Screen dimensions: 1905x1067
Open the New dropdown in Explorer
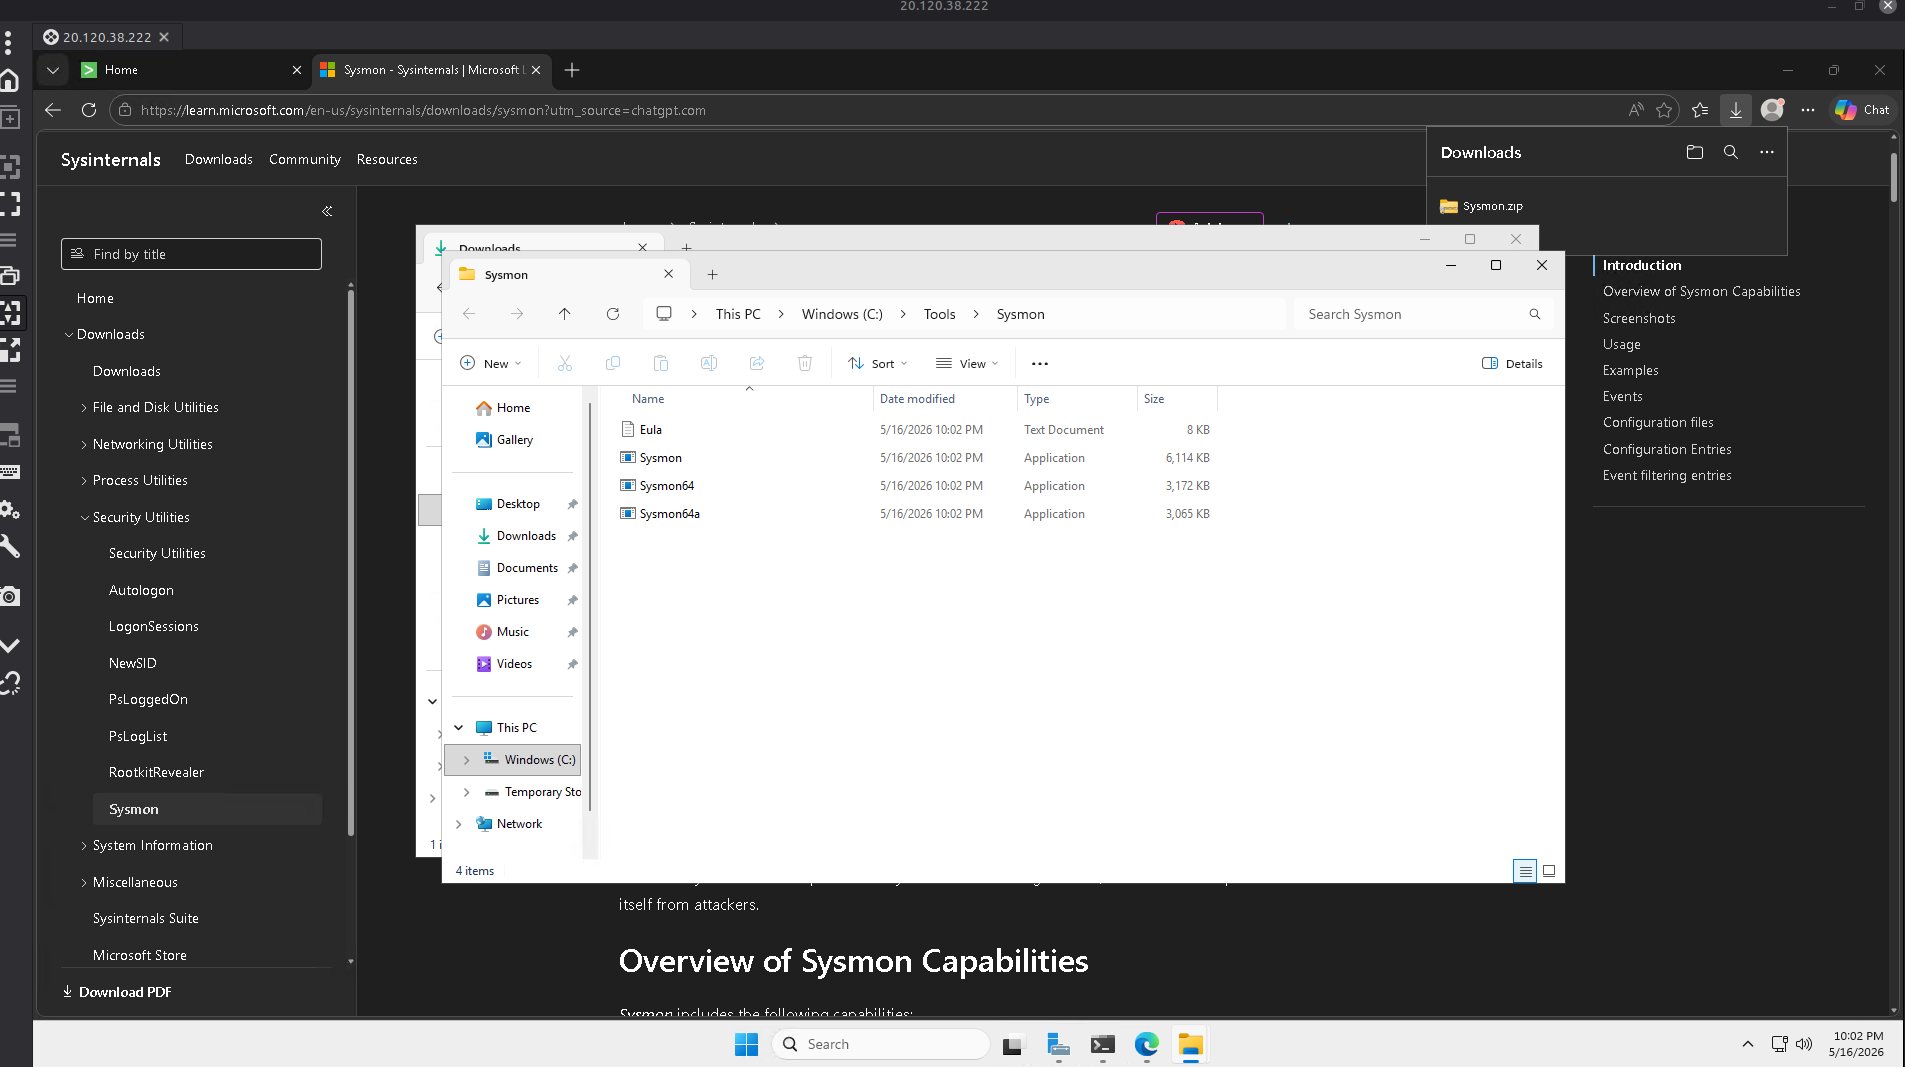pos(491,364)
